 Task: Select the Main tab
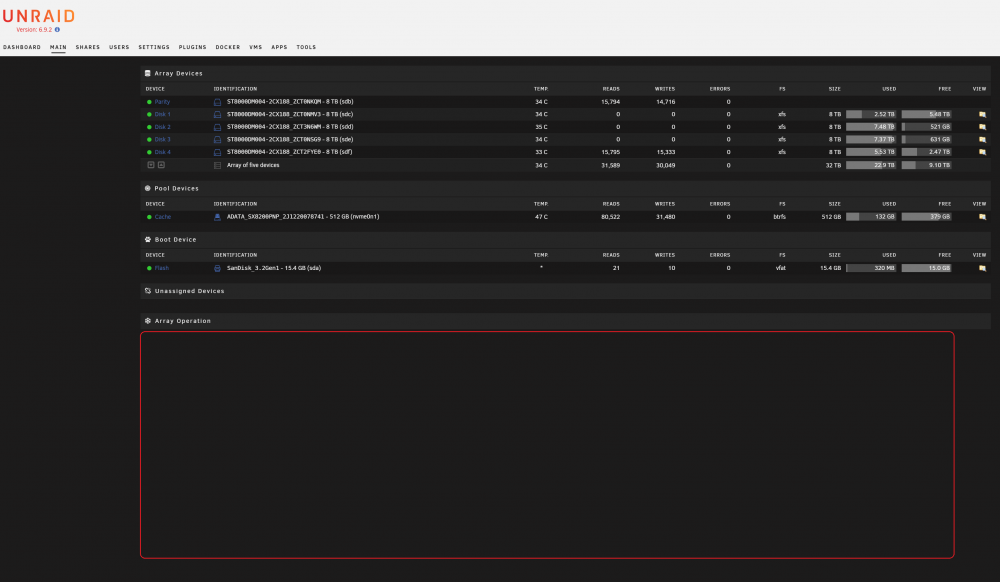point(58,47)
